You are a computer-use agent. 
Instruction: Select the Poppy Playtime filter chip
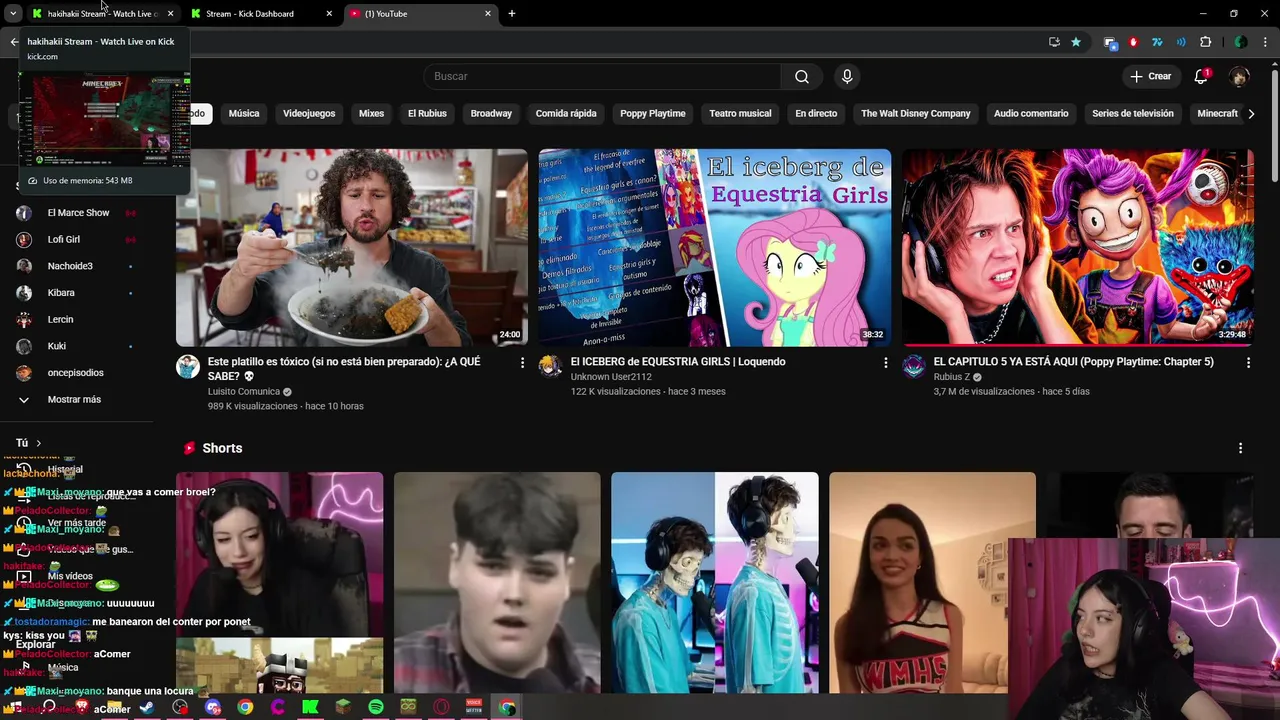(x=653, y=114)
